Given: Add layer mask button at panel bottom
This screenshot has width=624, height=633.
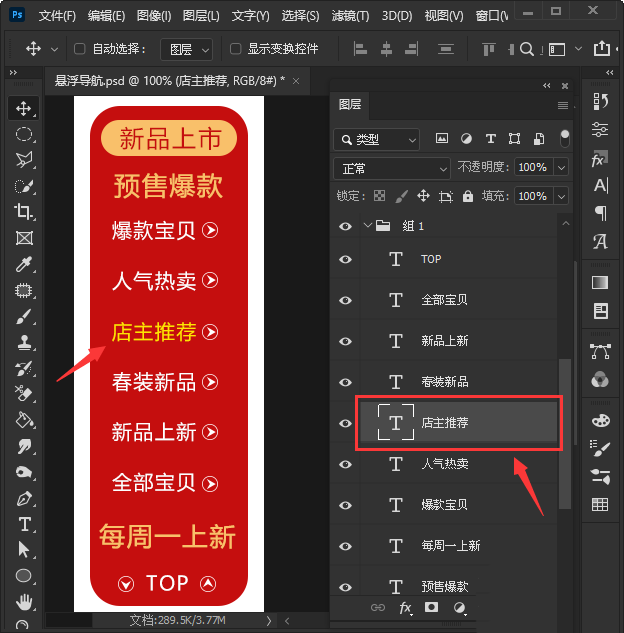Looking at the screenshot, I should point(431,607).
